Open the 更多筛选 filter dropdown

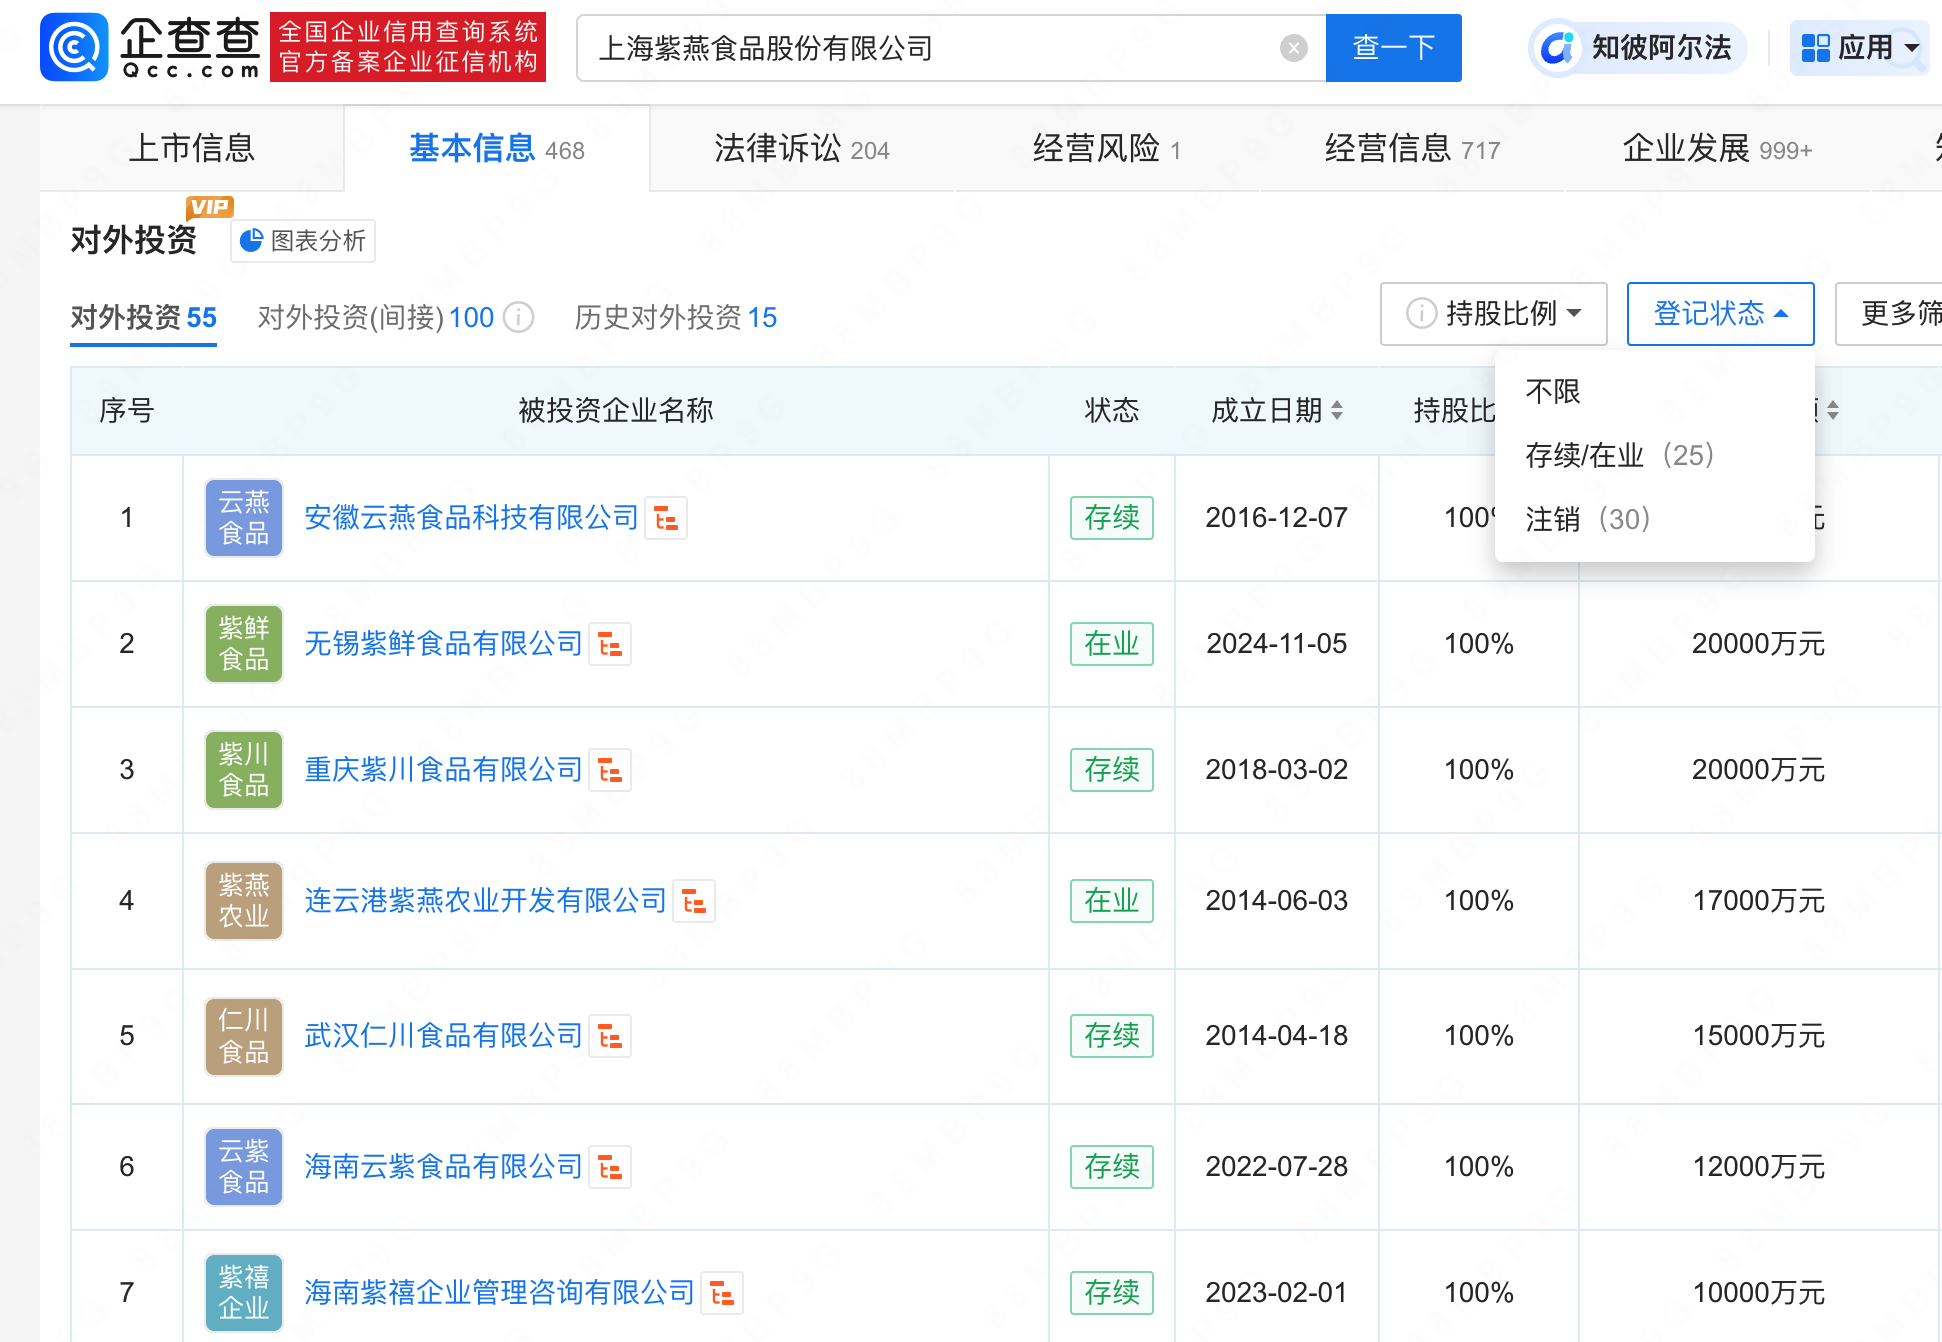pyautogui.click(x=1889, y=314)
